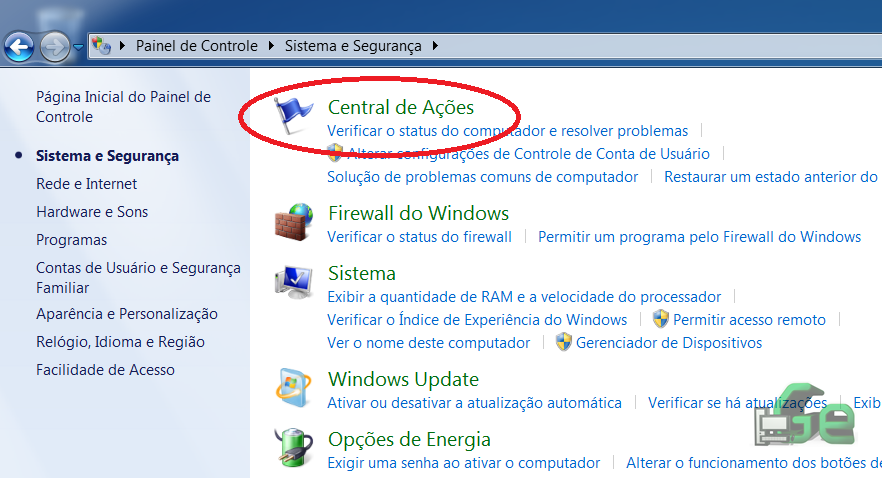The image size is (882, 478).
Task: Open Aparência e Personalização category
Action: [x=127, y=314]
